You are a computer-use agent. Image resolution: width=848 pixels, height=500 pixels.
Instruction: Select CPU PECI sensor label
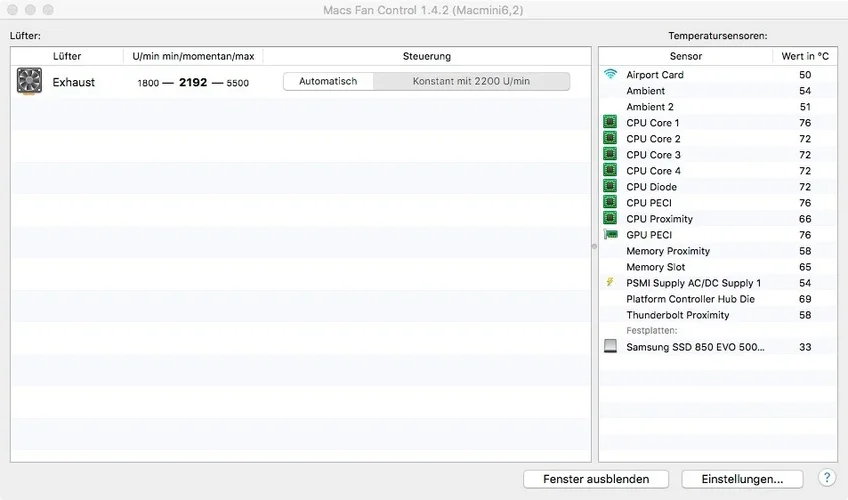[649, 203]
